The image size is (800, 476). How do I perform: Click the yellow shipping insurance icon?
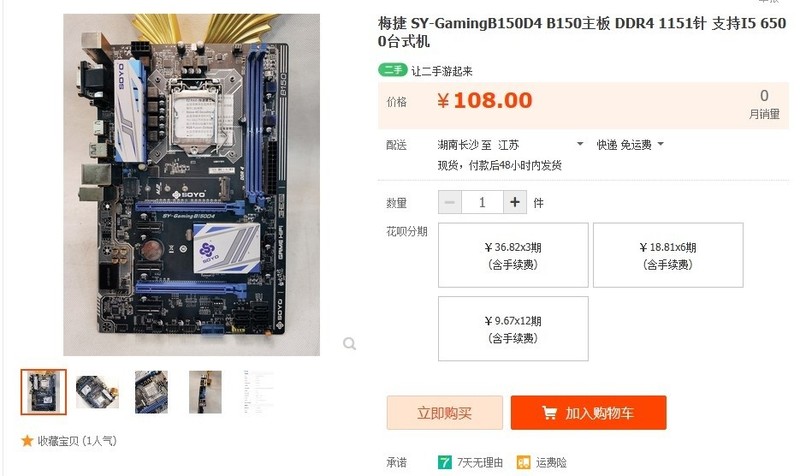pos(523,463)
